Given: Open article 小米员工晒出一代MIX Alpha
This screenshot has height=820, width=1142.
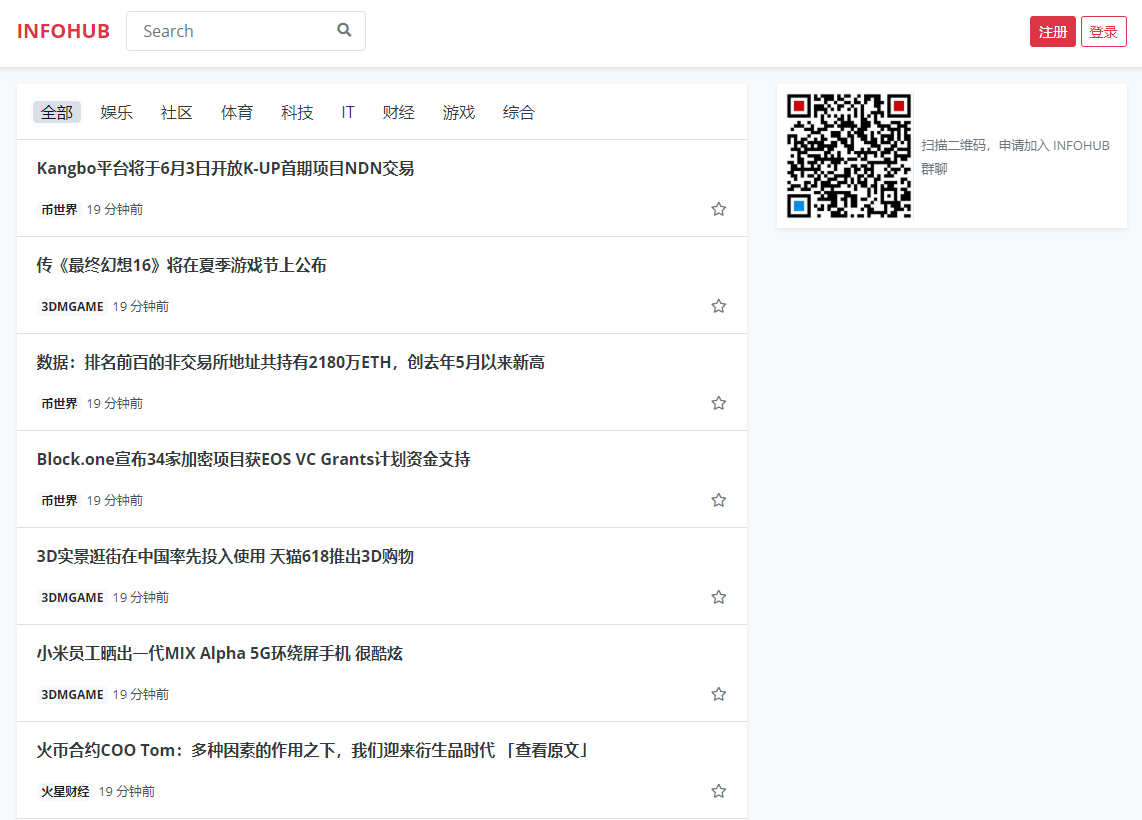Looking at the screenshot, I should pyautogui.click(x=219, y=653).
